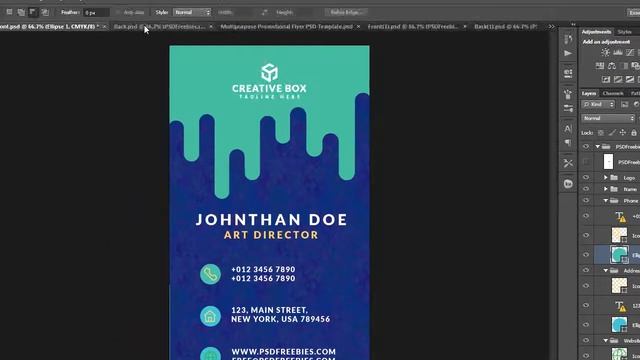640x360 pixels.
Task: Switch to the Back(1).psd document tab
Action: click(506, 27)
